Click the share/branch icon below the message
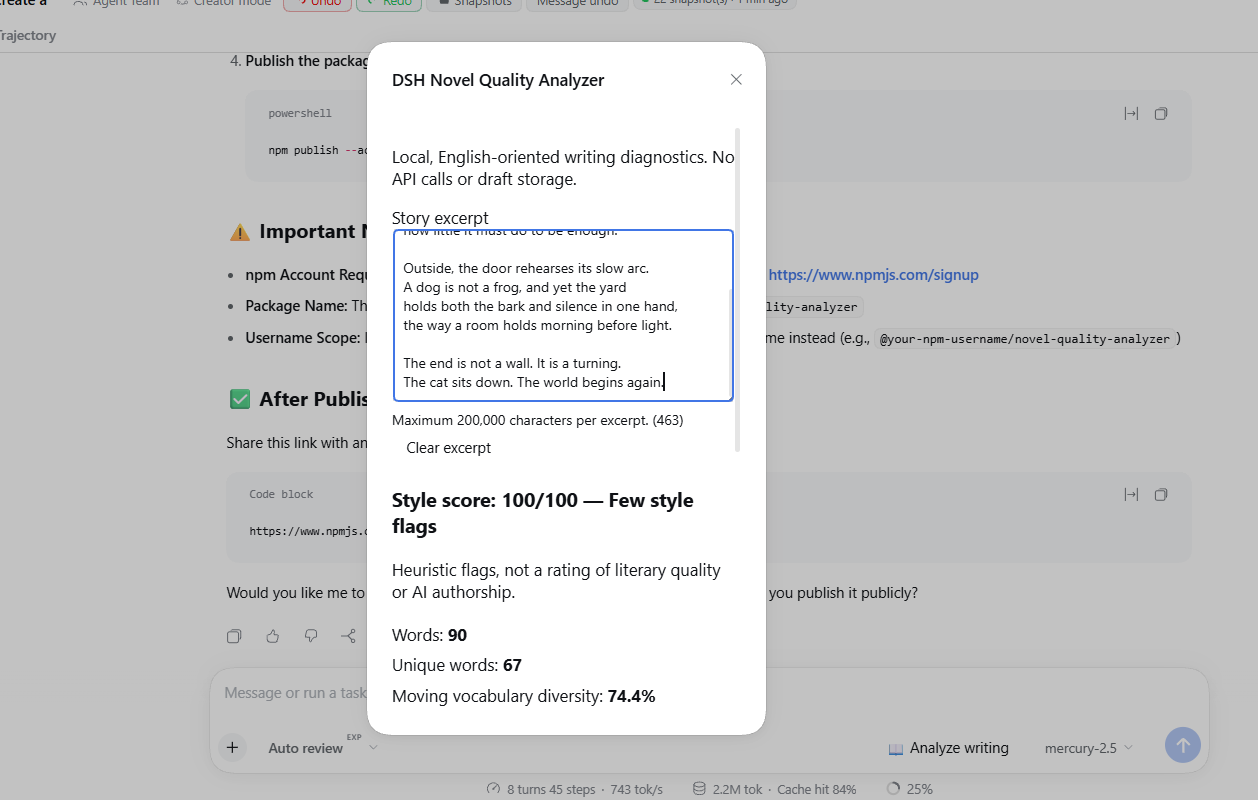Viewport: 1258px width, 800px height. tap(348, 636)
